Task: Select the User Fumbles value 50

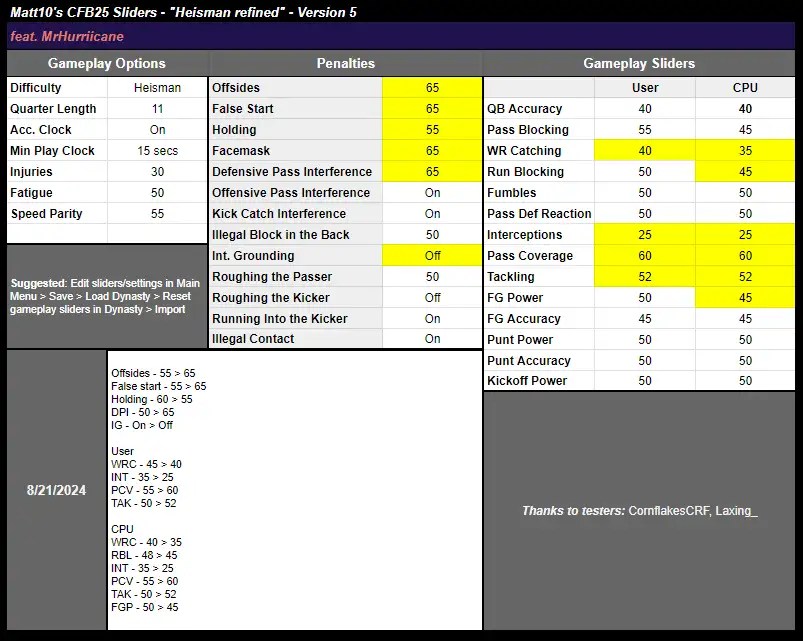Action: (x=645, y=193)
